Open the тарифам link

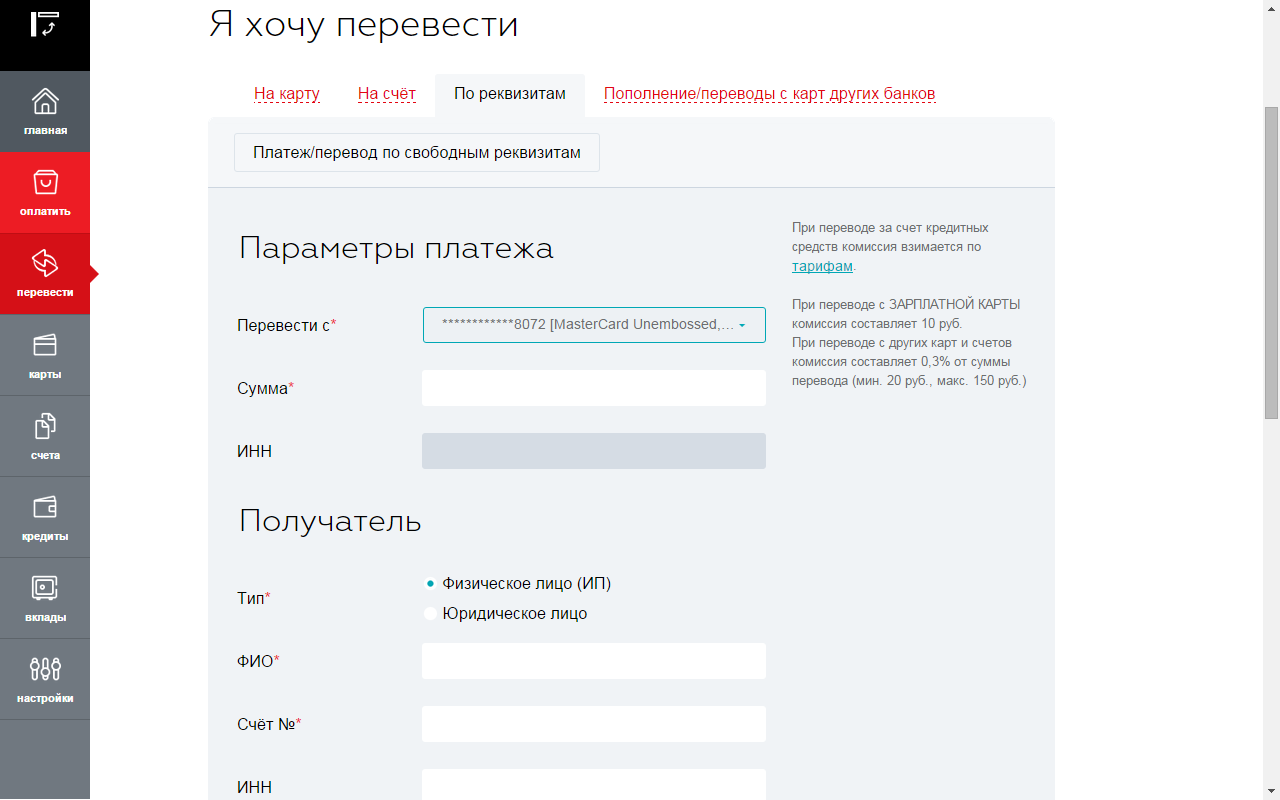tap(822, 266)
